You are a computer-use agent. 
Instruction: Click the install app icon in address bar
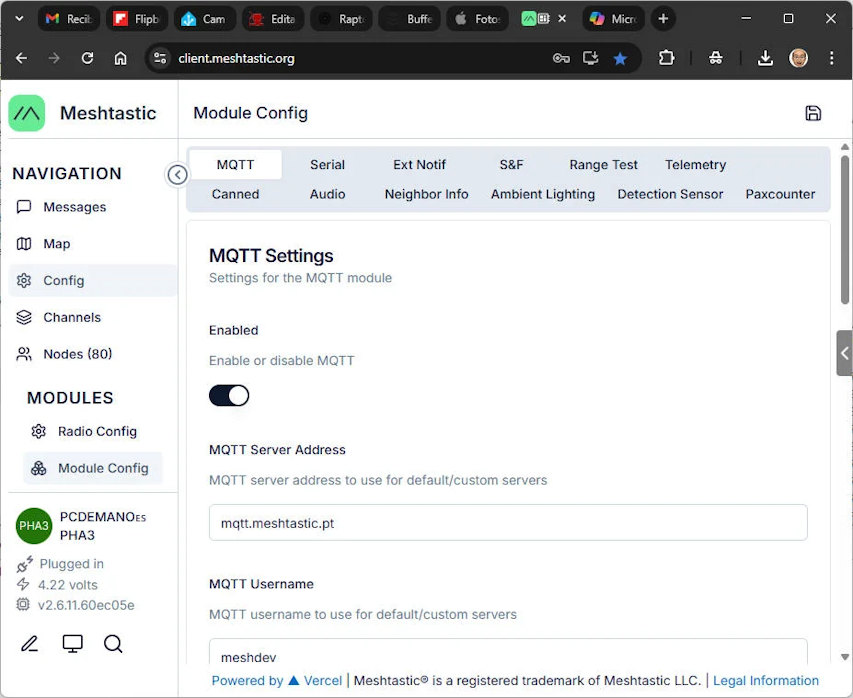pos(590,58)
